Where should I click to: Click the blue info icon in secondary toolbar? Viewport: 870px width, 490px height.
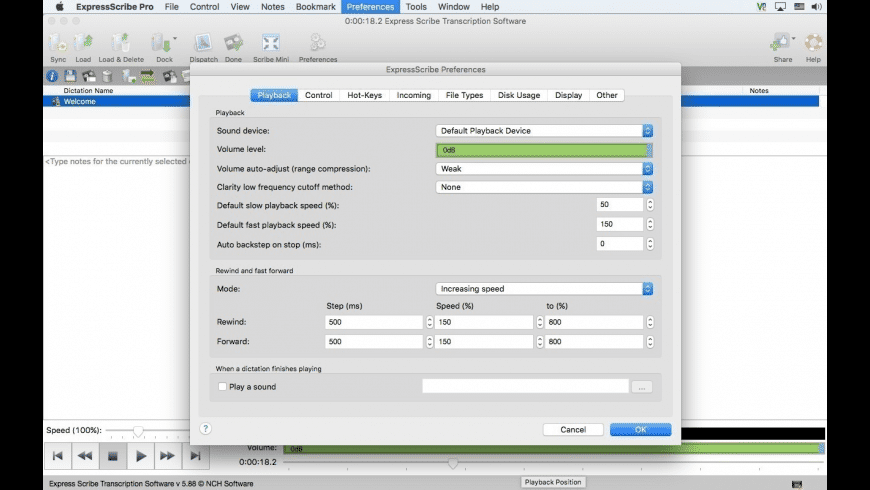[x=52, y=76]
